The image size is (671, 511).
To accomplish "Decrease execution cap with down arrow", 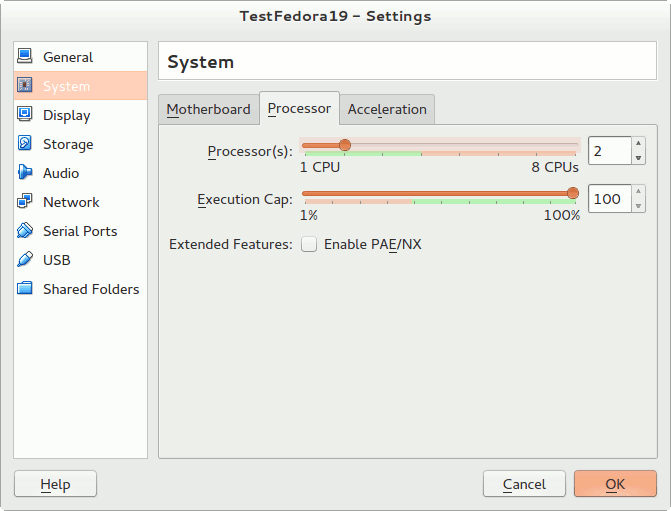I will [x=639, y=205].
